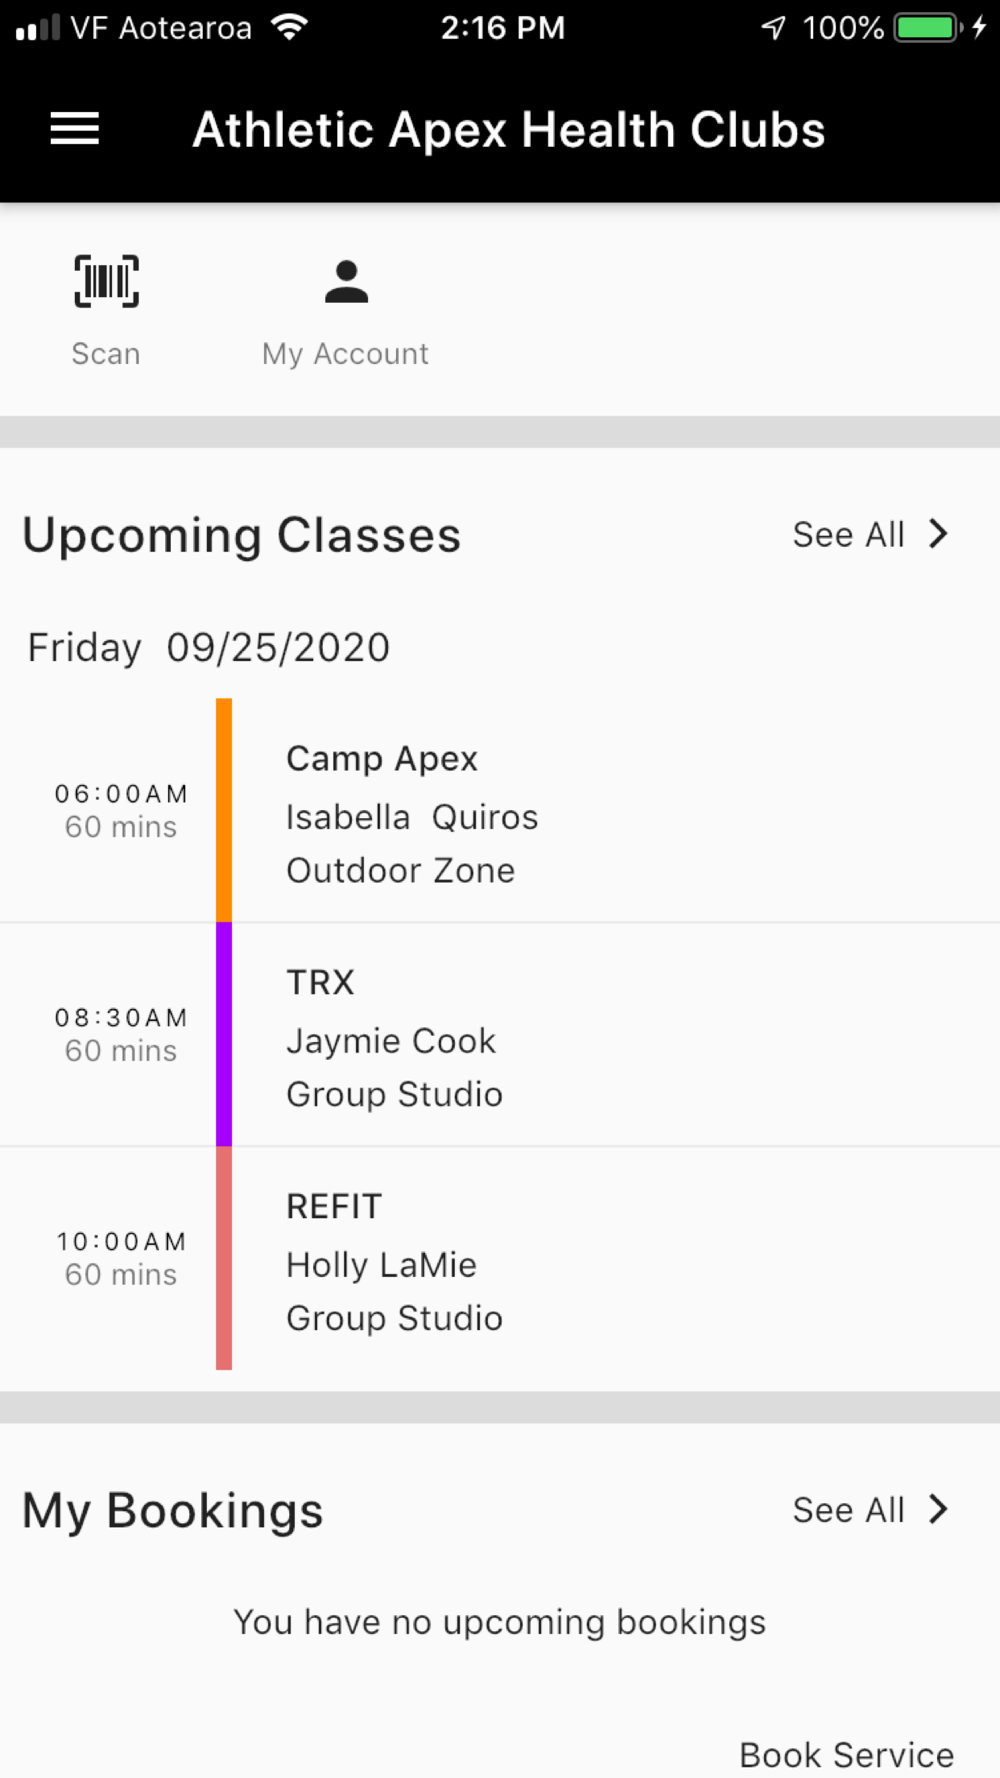Open the REFIT class with Holly LaMie
This screenshot has width=1000, height=1778.
(500, 1260)
